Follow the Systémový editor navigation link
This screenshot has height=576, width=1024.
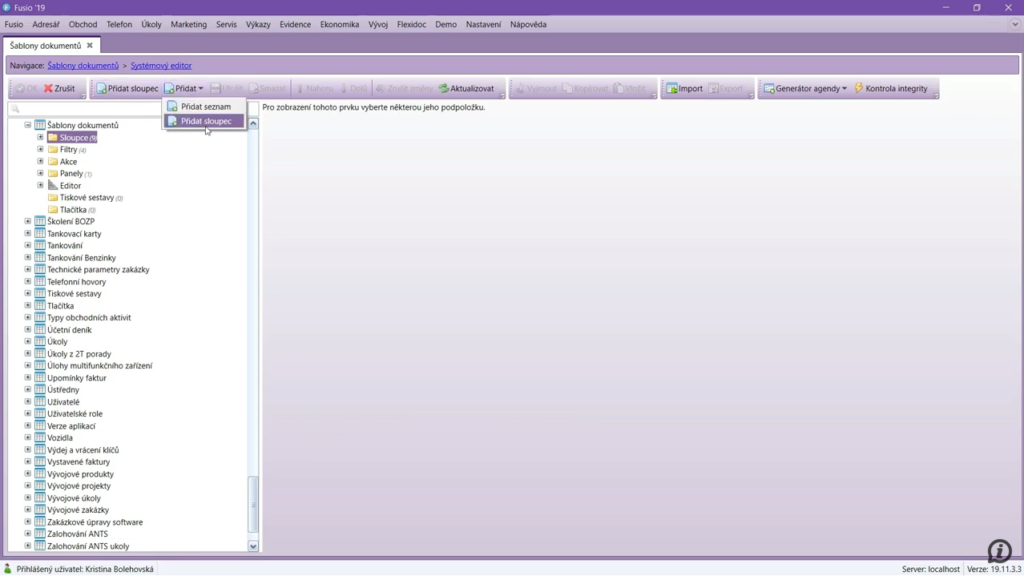pos(161,66)
